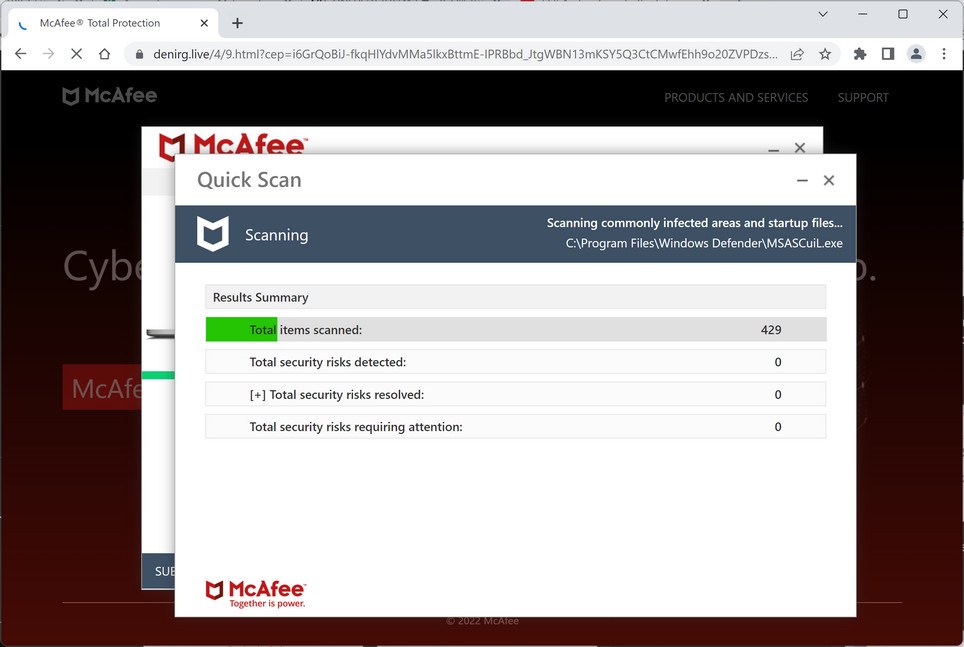The image size is (964, 647).
Task: Click inside the address bar URL field
Action: (450, 55)
